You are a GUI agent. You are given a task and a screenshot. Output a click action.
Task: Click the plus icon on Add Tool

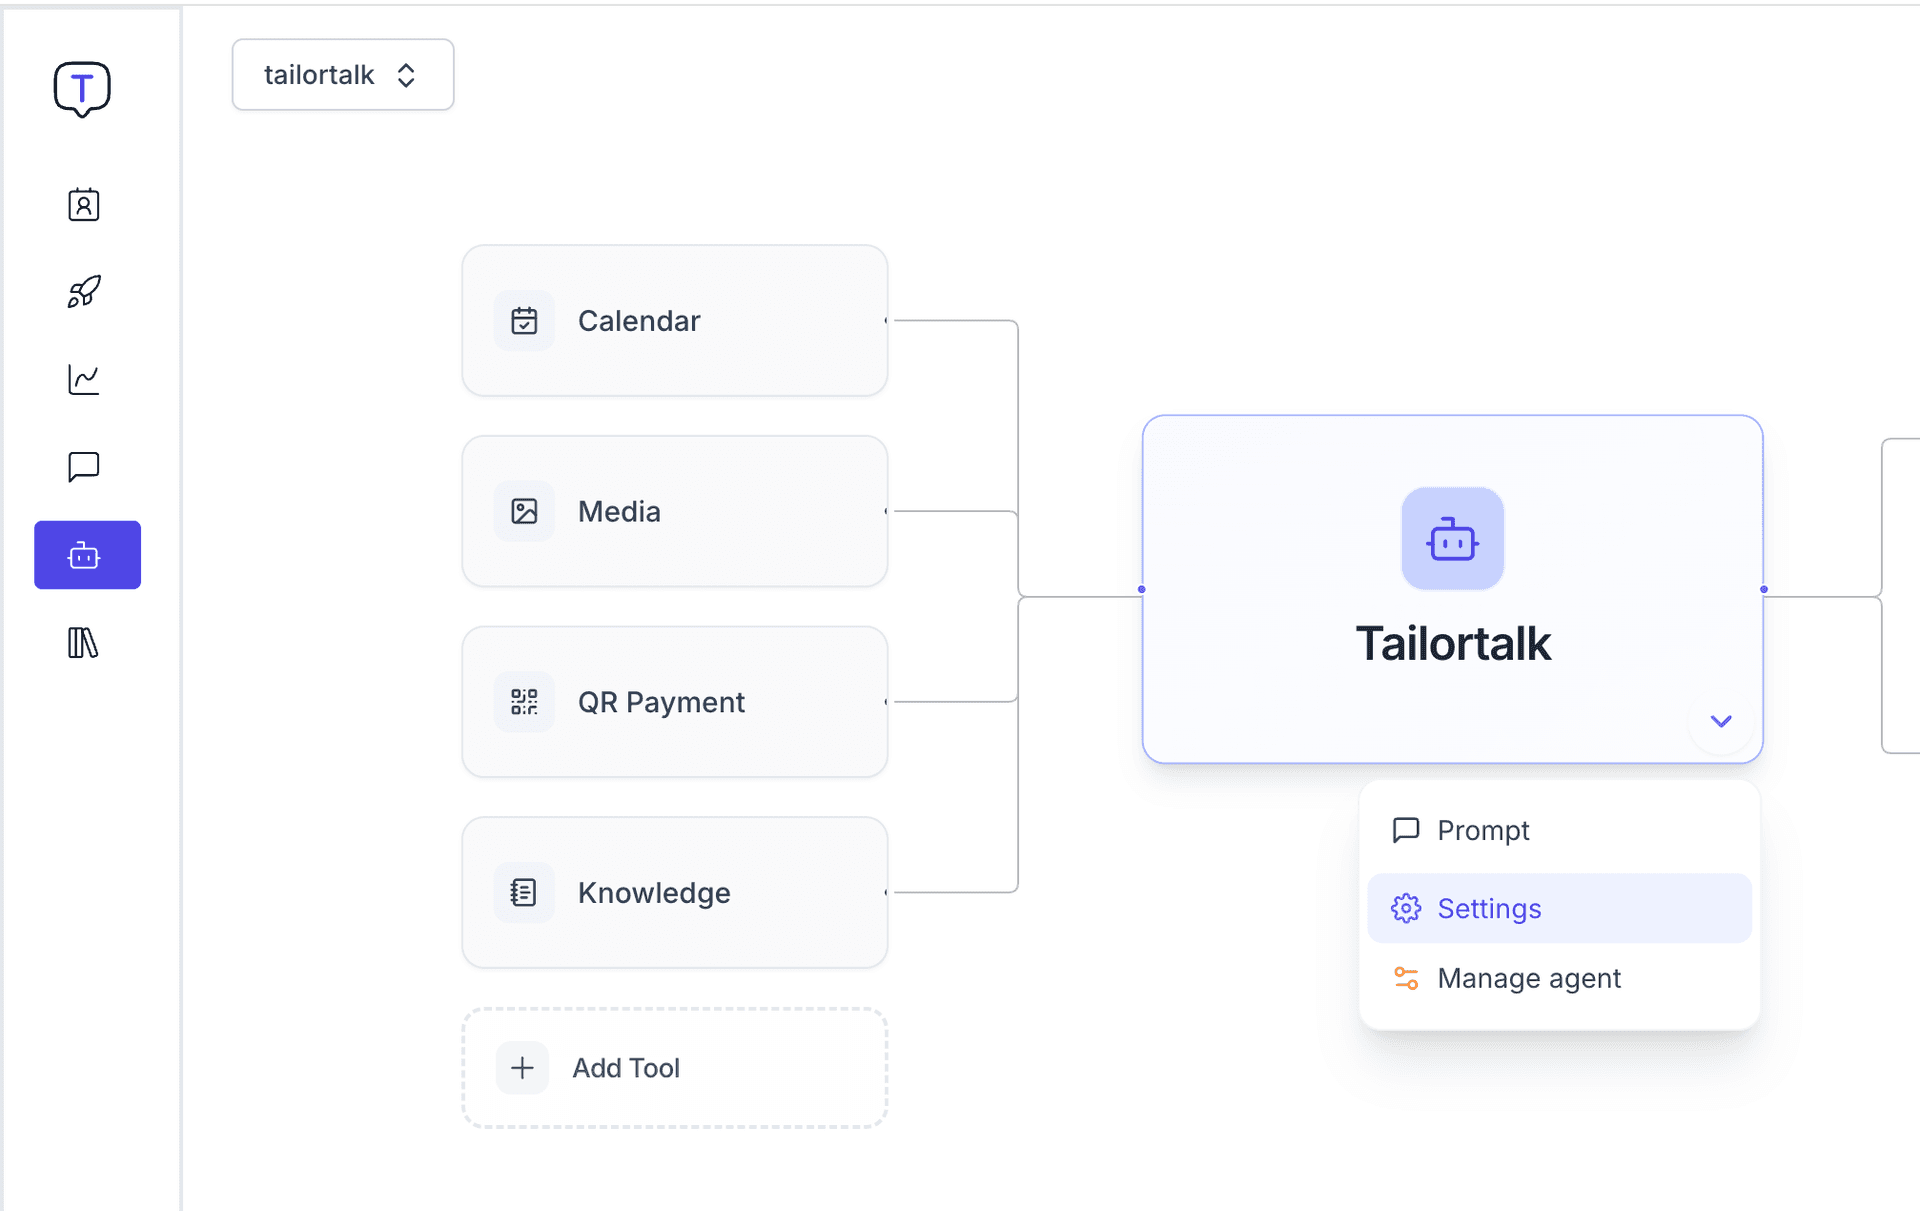coord(522,1068)
